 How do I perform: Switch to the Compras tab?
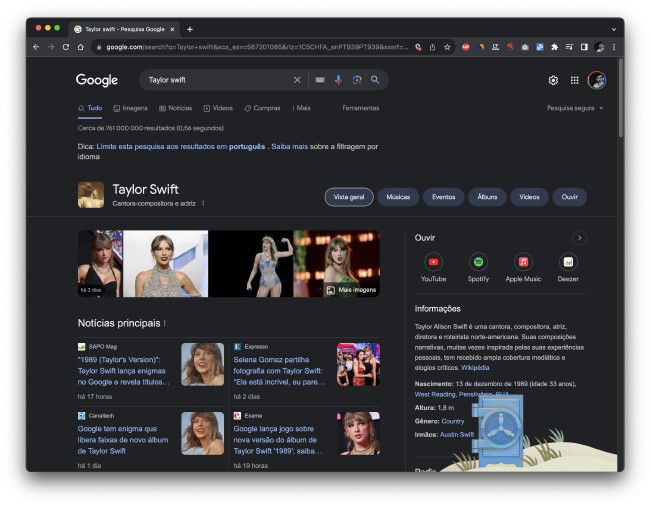262,108
